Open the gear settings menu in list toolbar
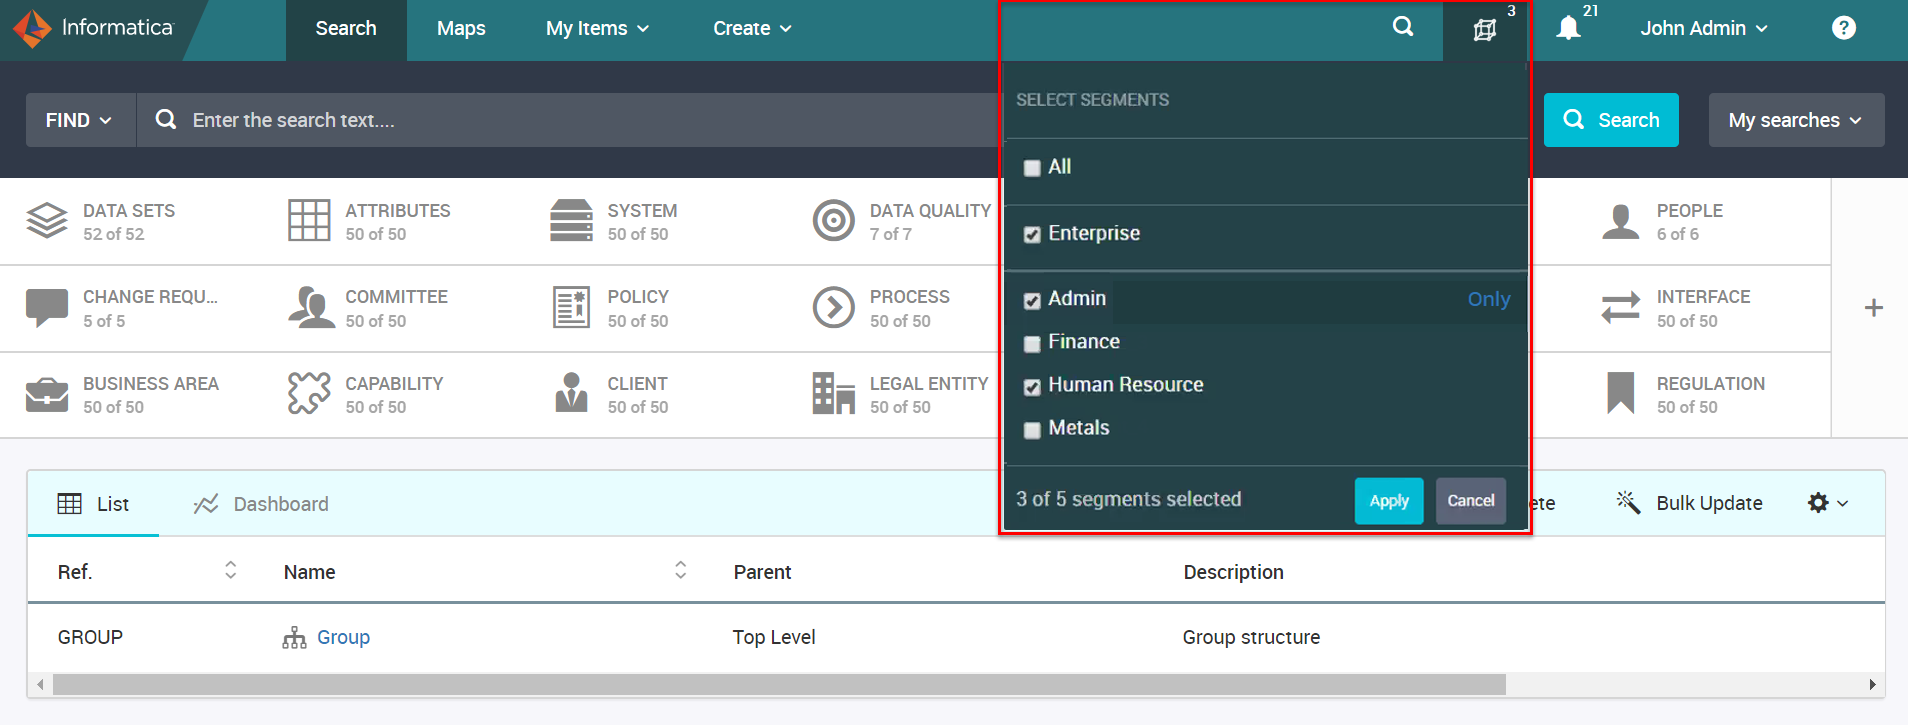 [x=1828, y=503]
